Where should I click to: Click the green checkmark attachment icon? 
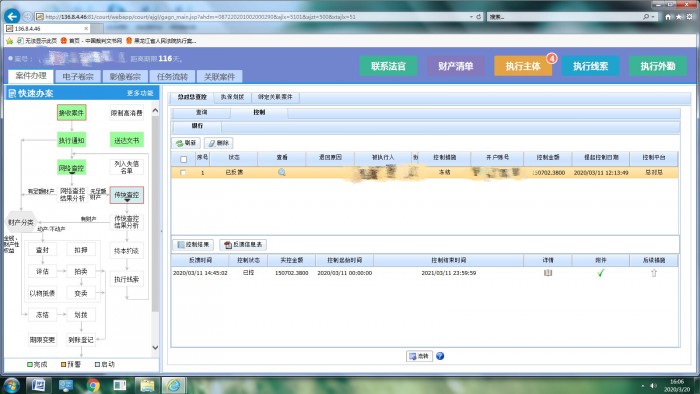point(601,273)
